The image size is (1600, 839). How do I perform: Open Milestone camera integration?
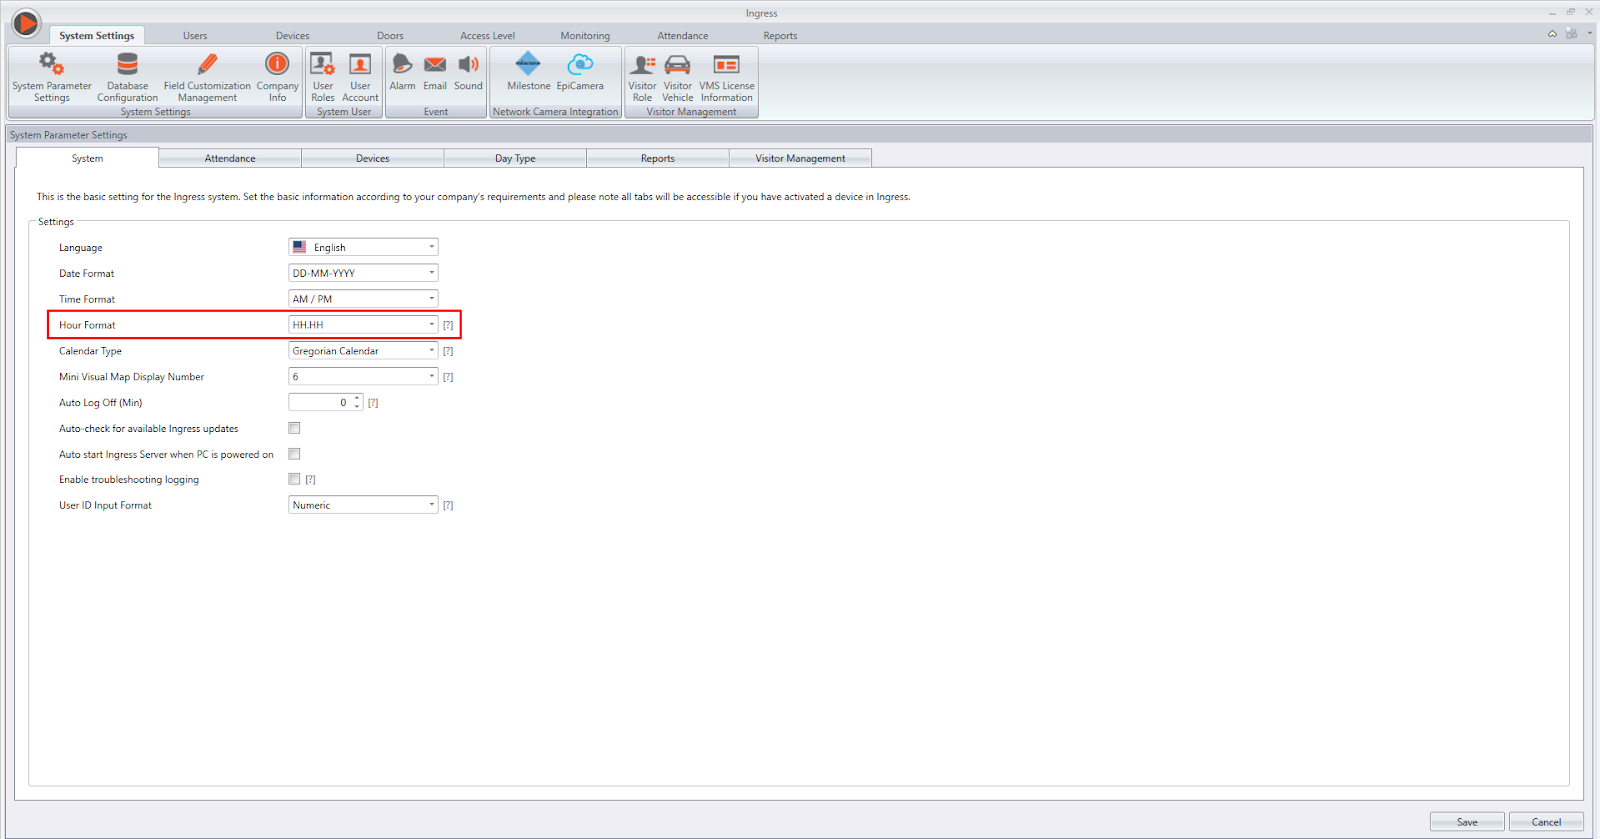pyautogui.click(x=528, y=72)
